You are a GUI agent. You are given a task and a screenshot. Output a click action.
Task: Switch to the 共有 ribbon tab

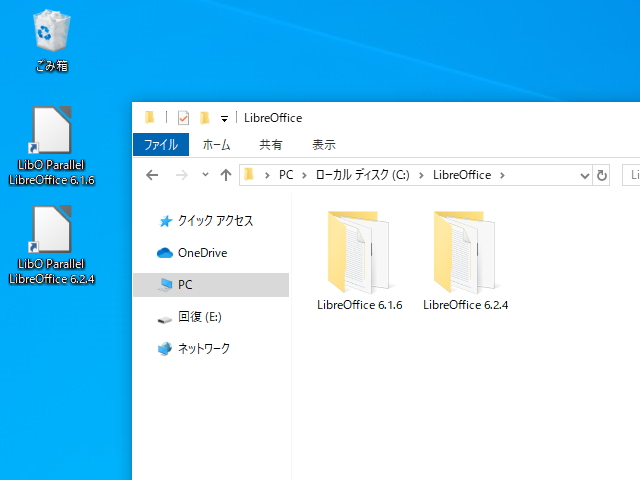point(271,144)
